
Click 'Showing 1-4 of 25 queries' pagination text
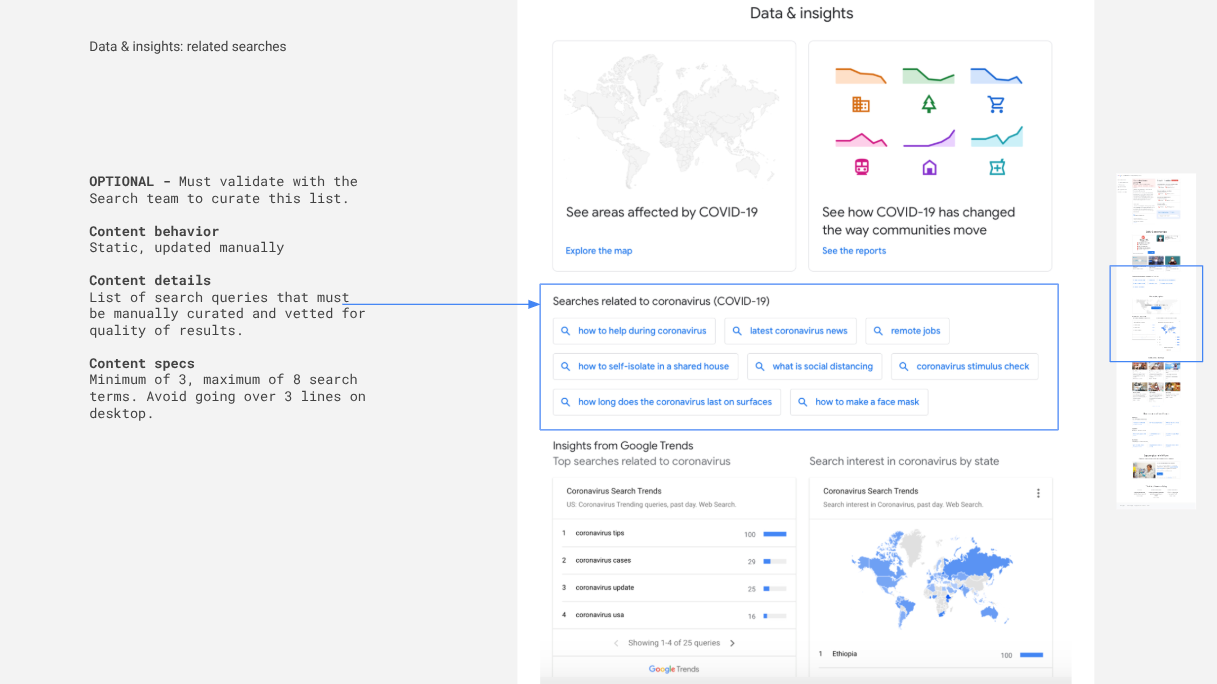pos(674,643)
